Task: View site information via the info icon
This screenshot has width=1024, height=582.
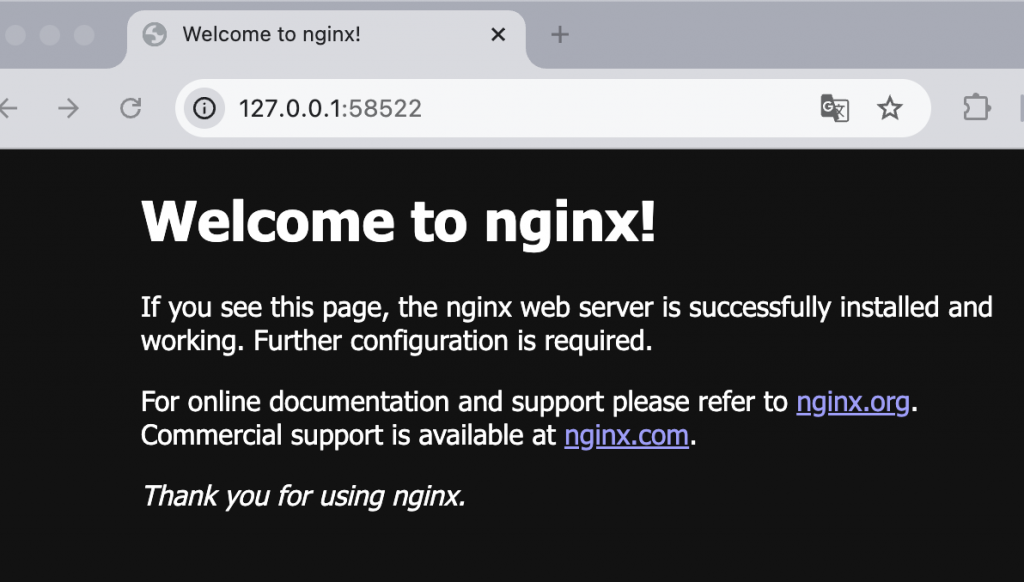Action: pos(204,108)
